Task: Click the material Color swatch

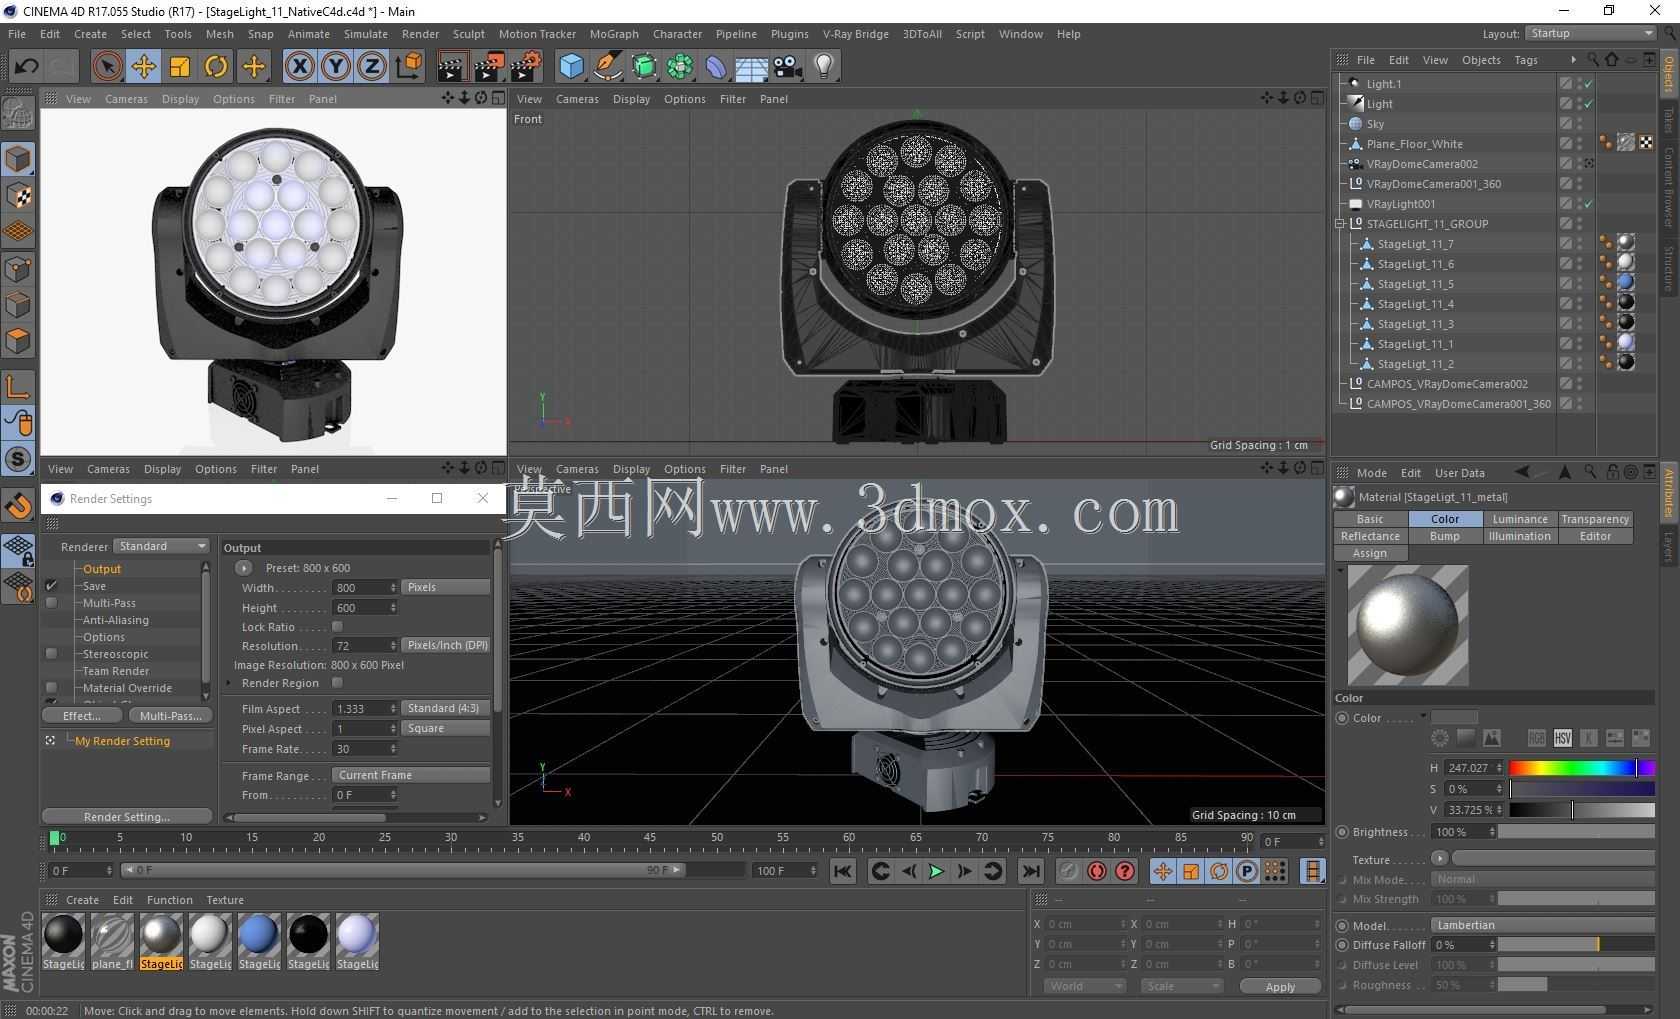Action: [x=1454, y=718]
